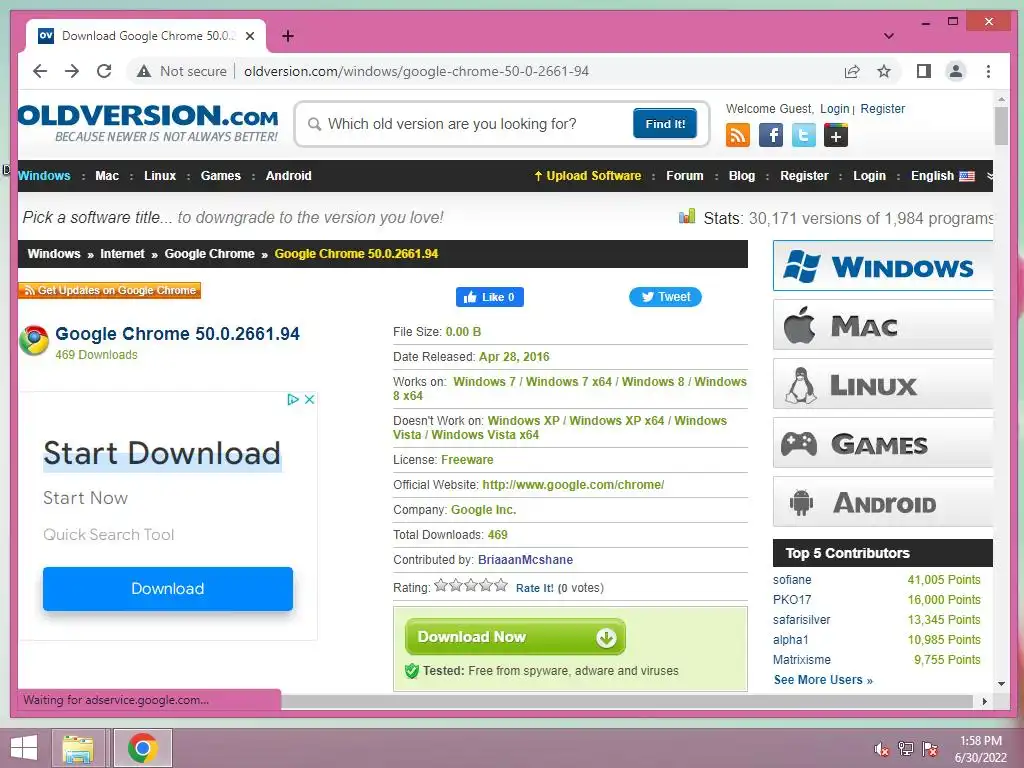Viewport: 1024px width, 768px height.
Task: Click the Register link beside Welcome Guest
Action: pyautogui.click(x=882, y=108)
